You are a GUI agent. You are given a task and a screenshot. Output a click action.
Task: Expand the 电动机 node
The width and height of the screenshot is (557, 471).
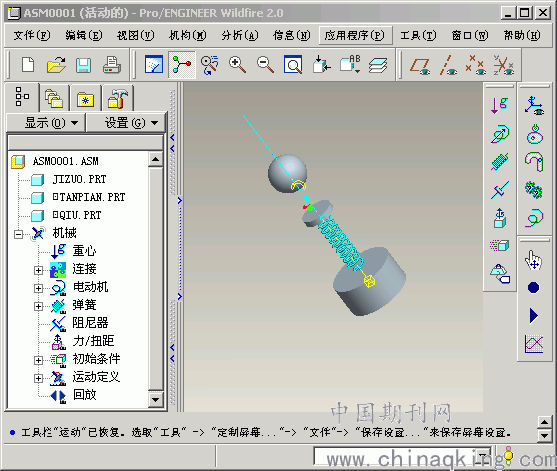[x=38, y=288]
